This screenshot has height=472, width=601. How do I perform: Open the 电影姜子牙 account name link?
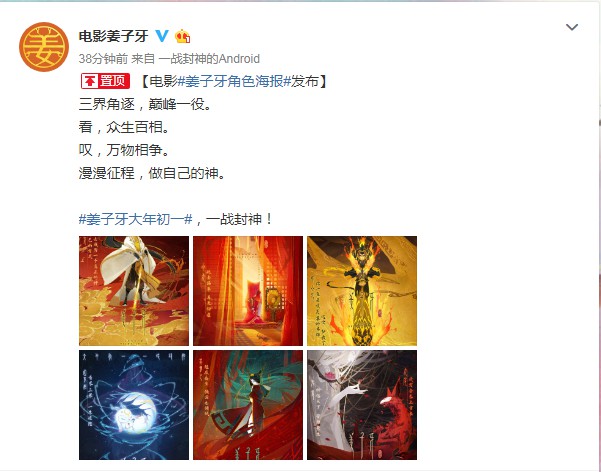113,36
